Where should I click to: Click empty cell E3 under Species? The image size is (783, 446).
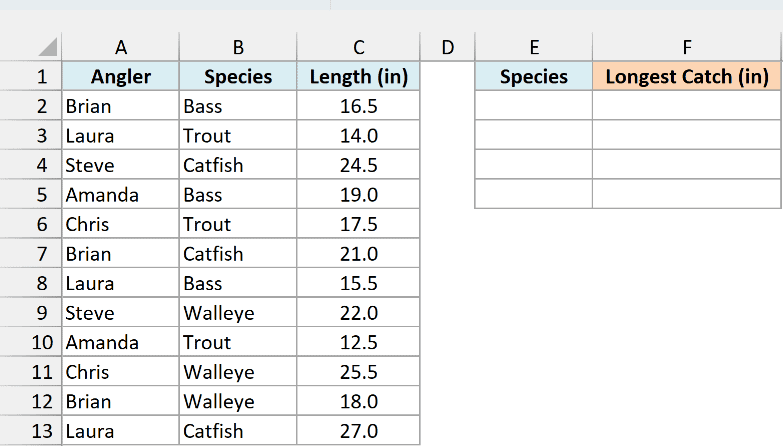[x=534, y=135]
